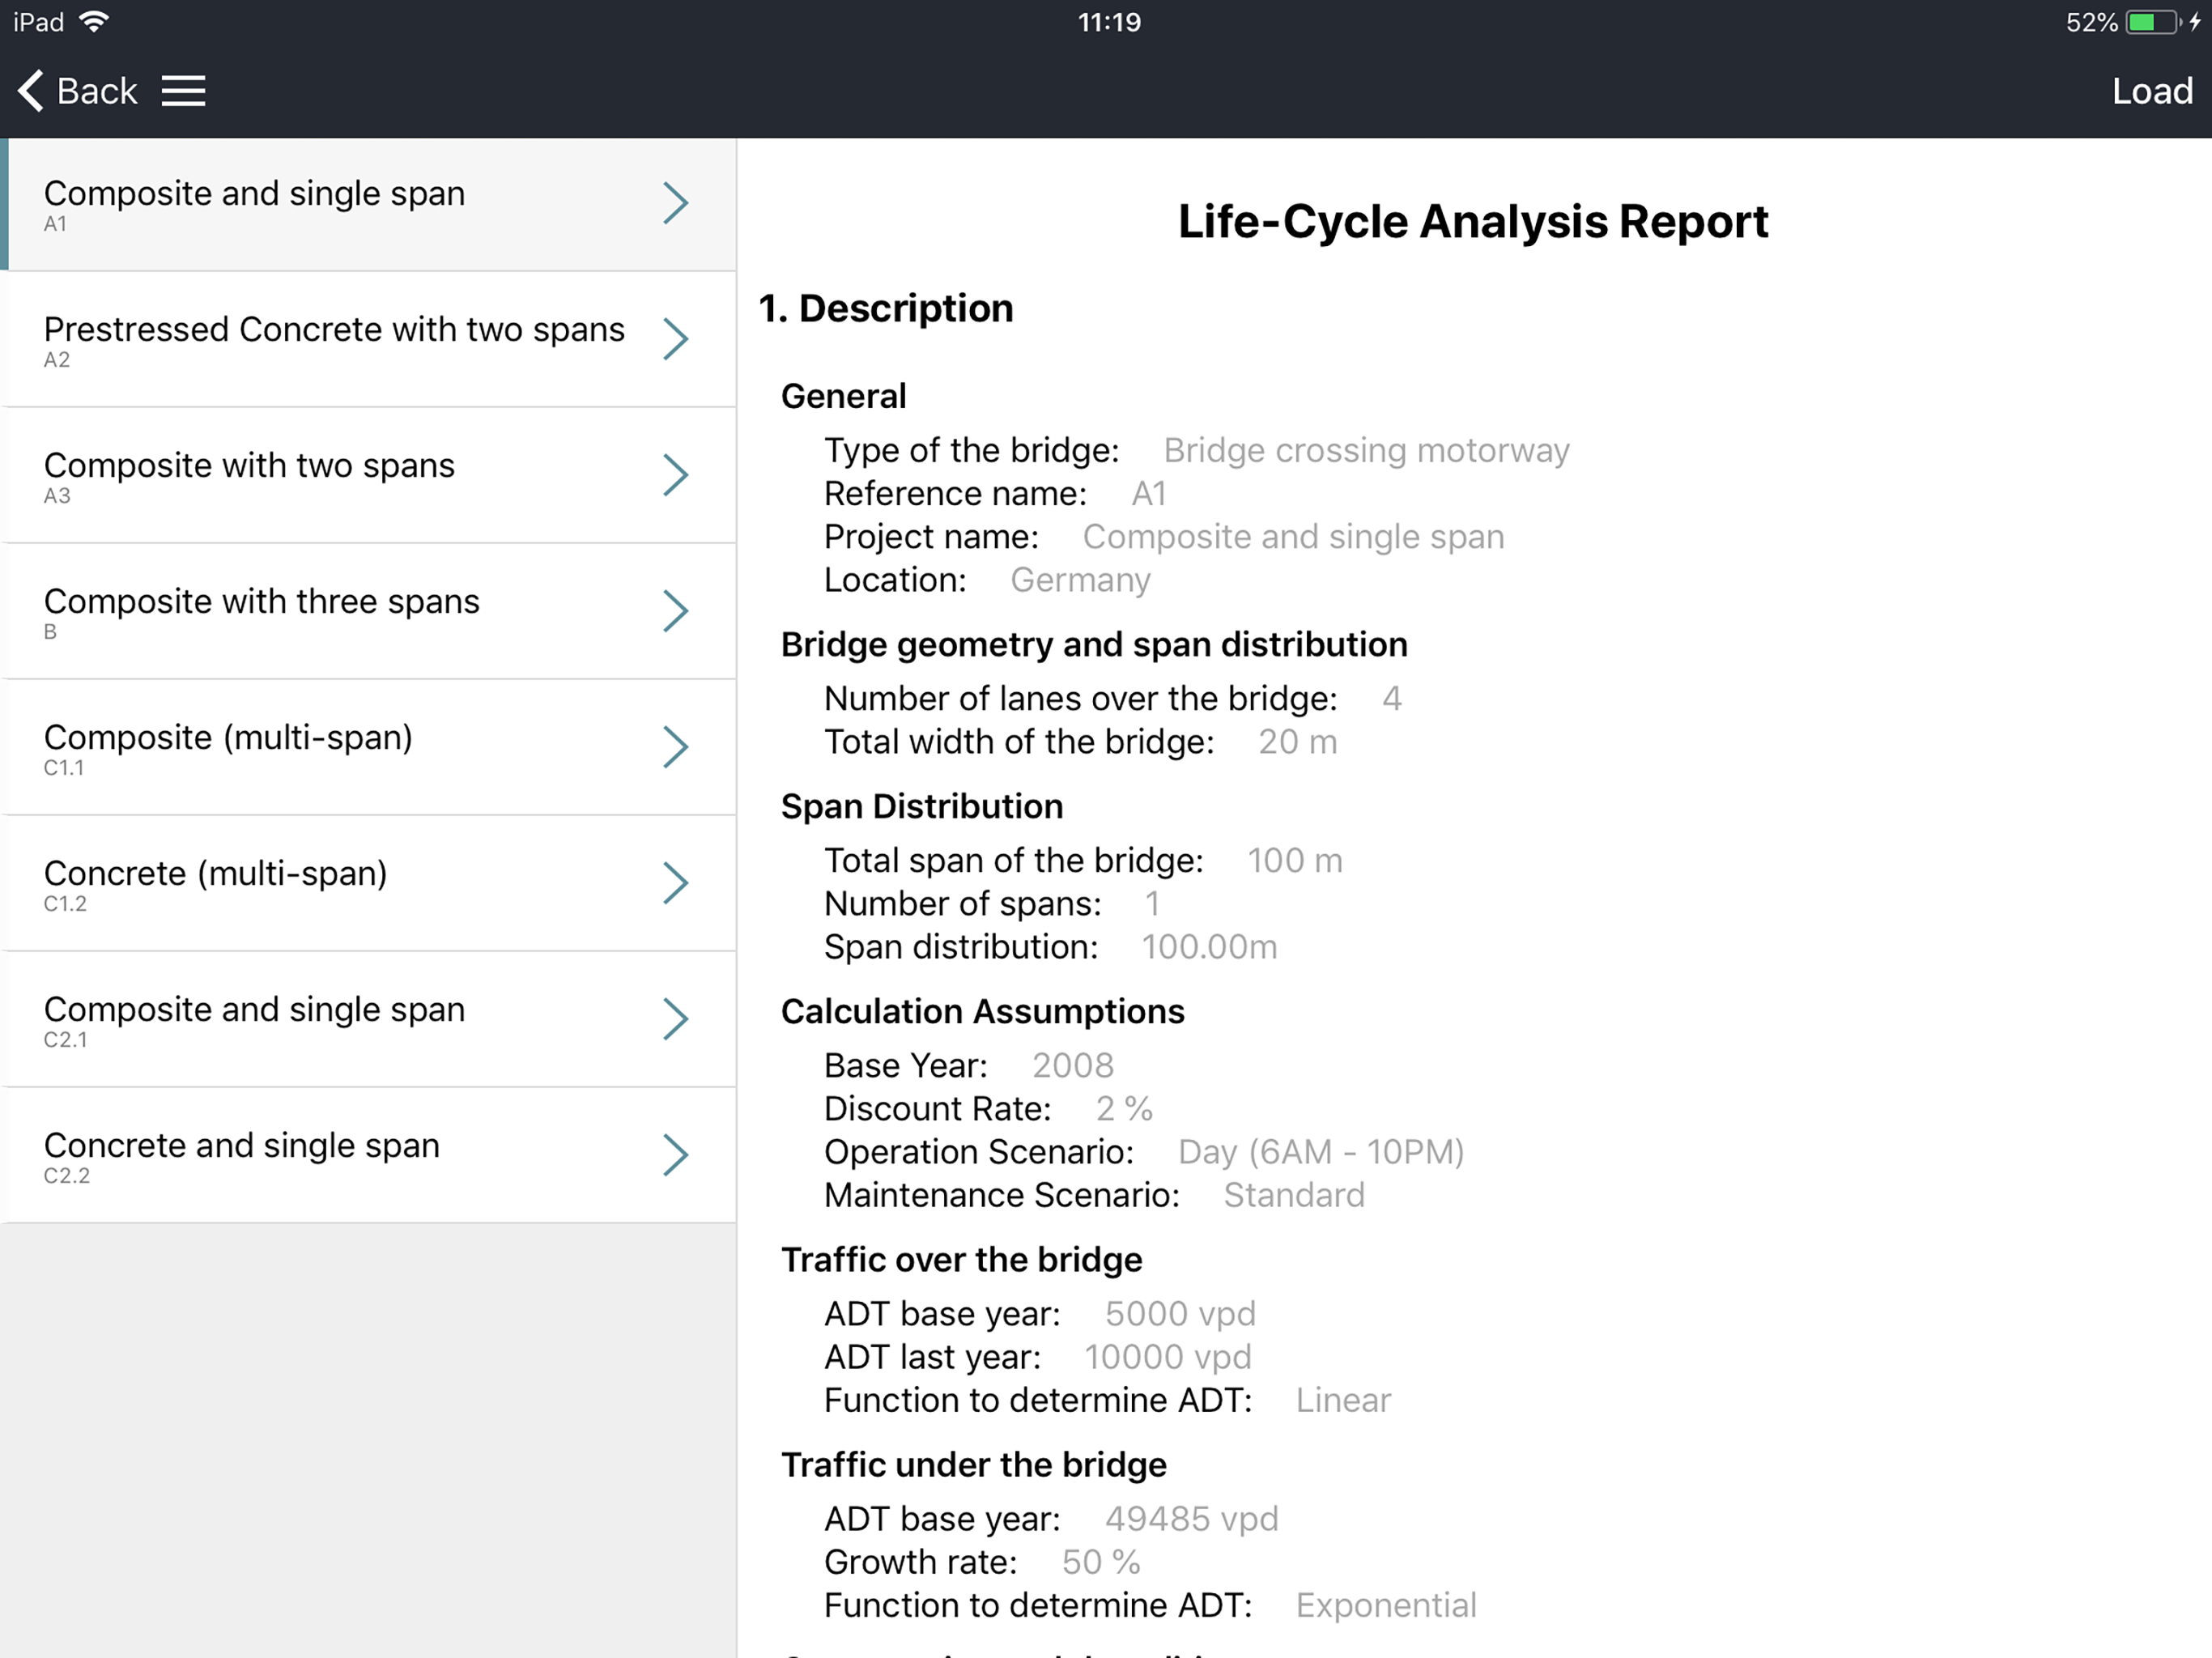Tap the hamburger menu icon
The image size is (2212, 1658).
[183, 91]
